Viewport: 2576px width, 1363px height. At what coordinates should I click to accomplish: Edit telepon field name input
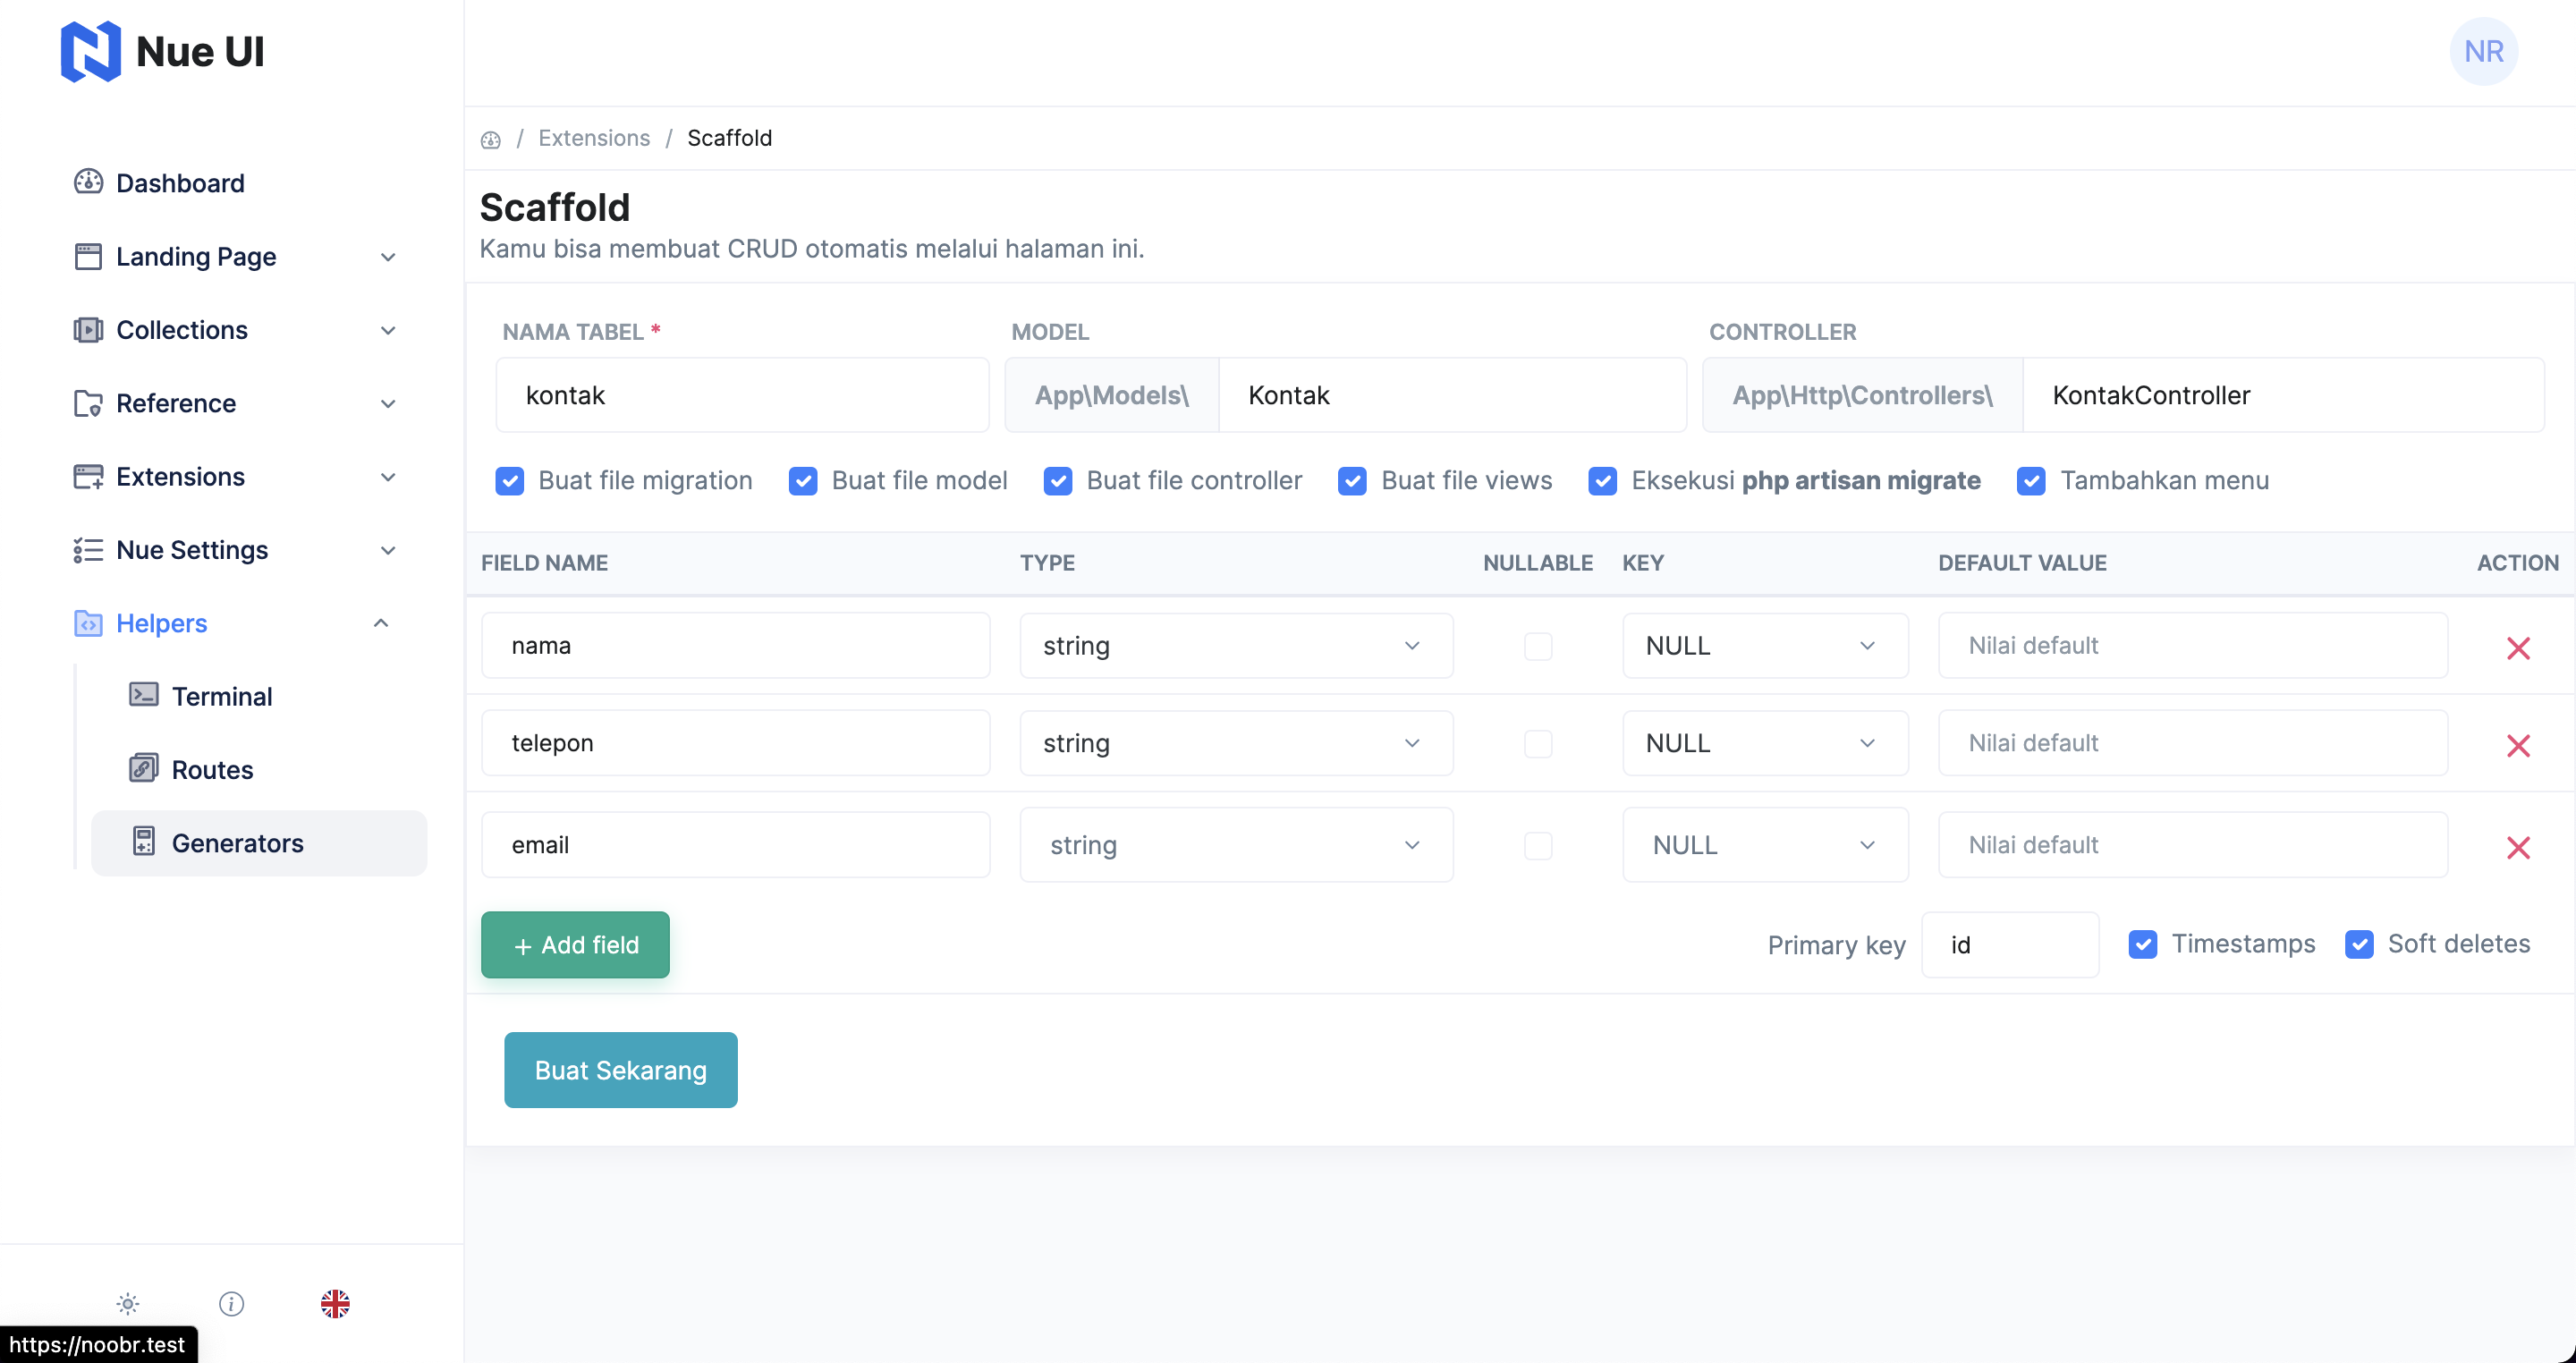[736, 743]
